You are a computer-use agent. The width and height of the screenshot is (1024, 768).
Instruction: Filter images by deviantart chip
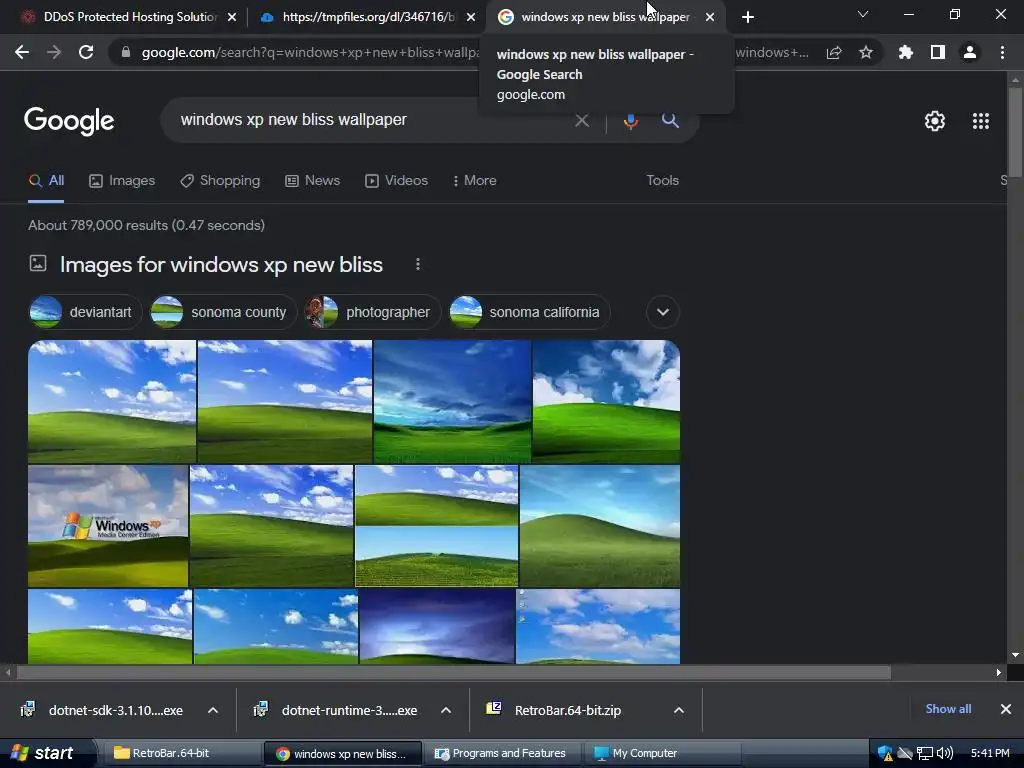click(85, 312)
